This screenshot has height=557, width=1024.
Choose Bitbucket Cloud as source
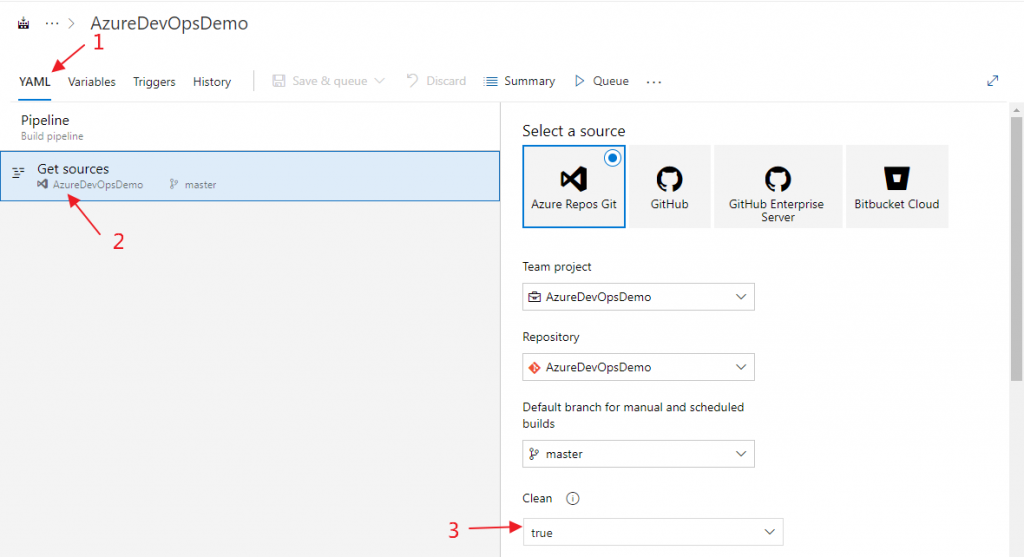click(896, 186)
